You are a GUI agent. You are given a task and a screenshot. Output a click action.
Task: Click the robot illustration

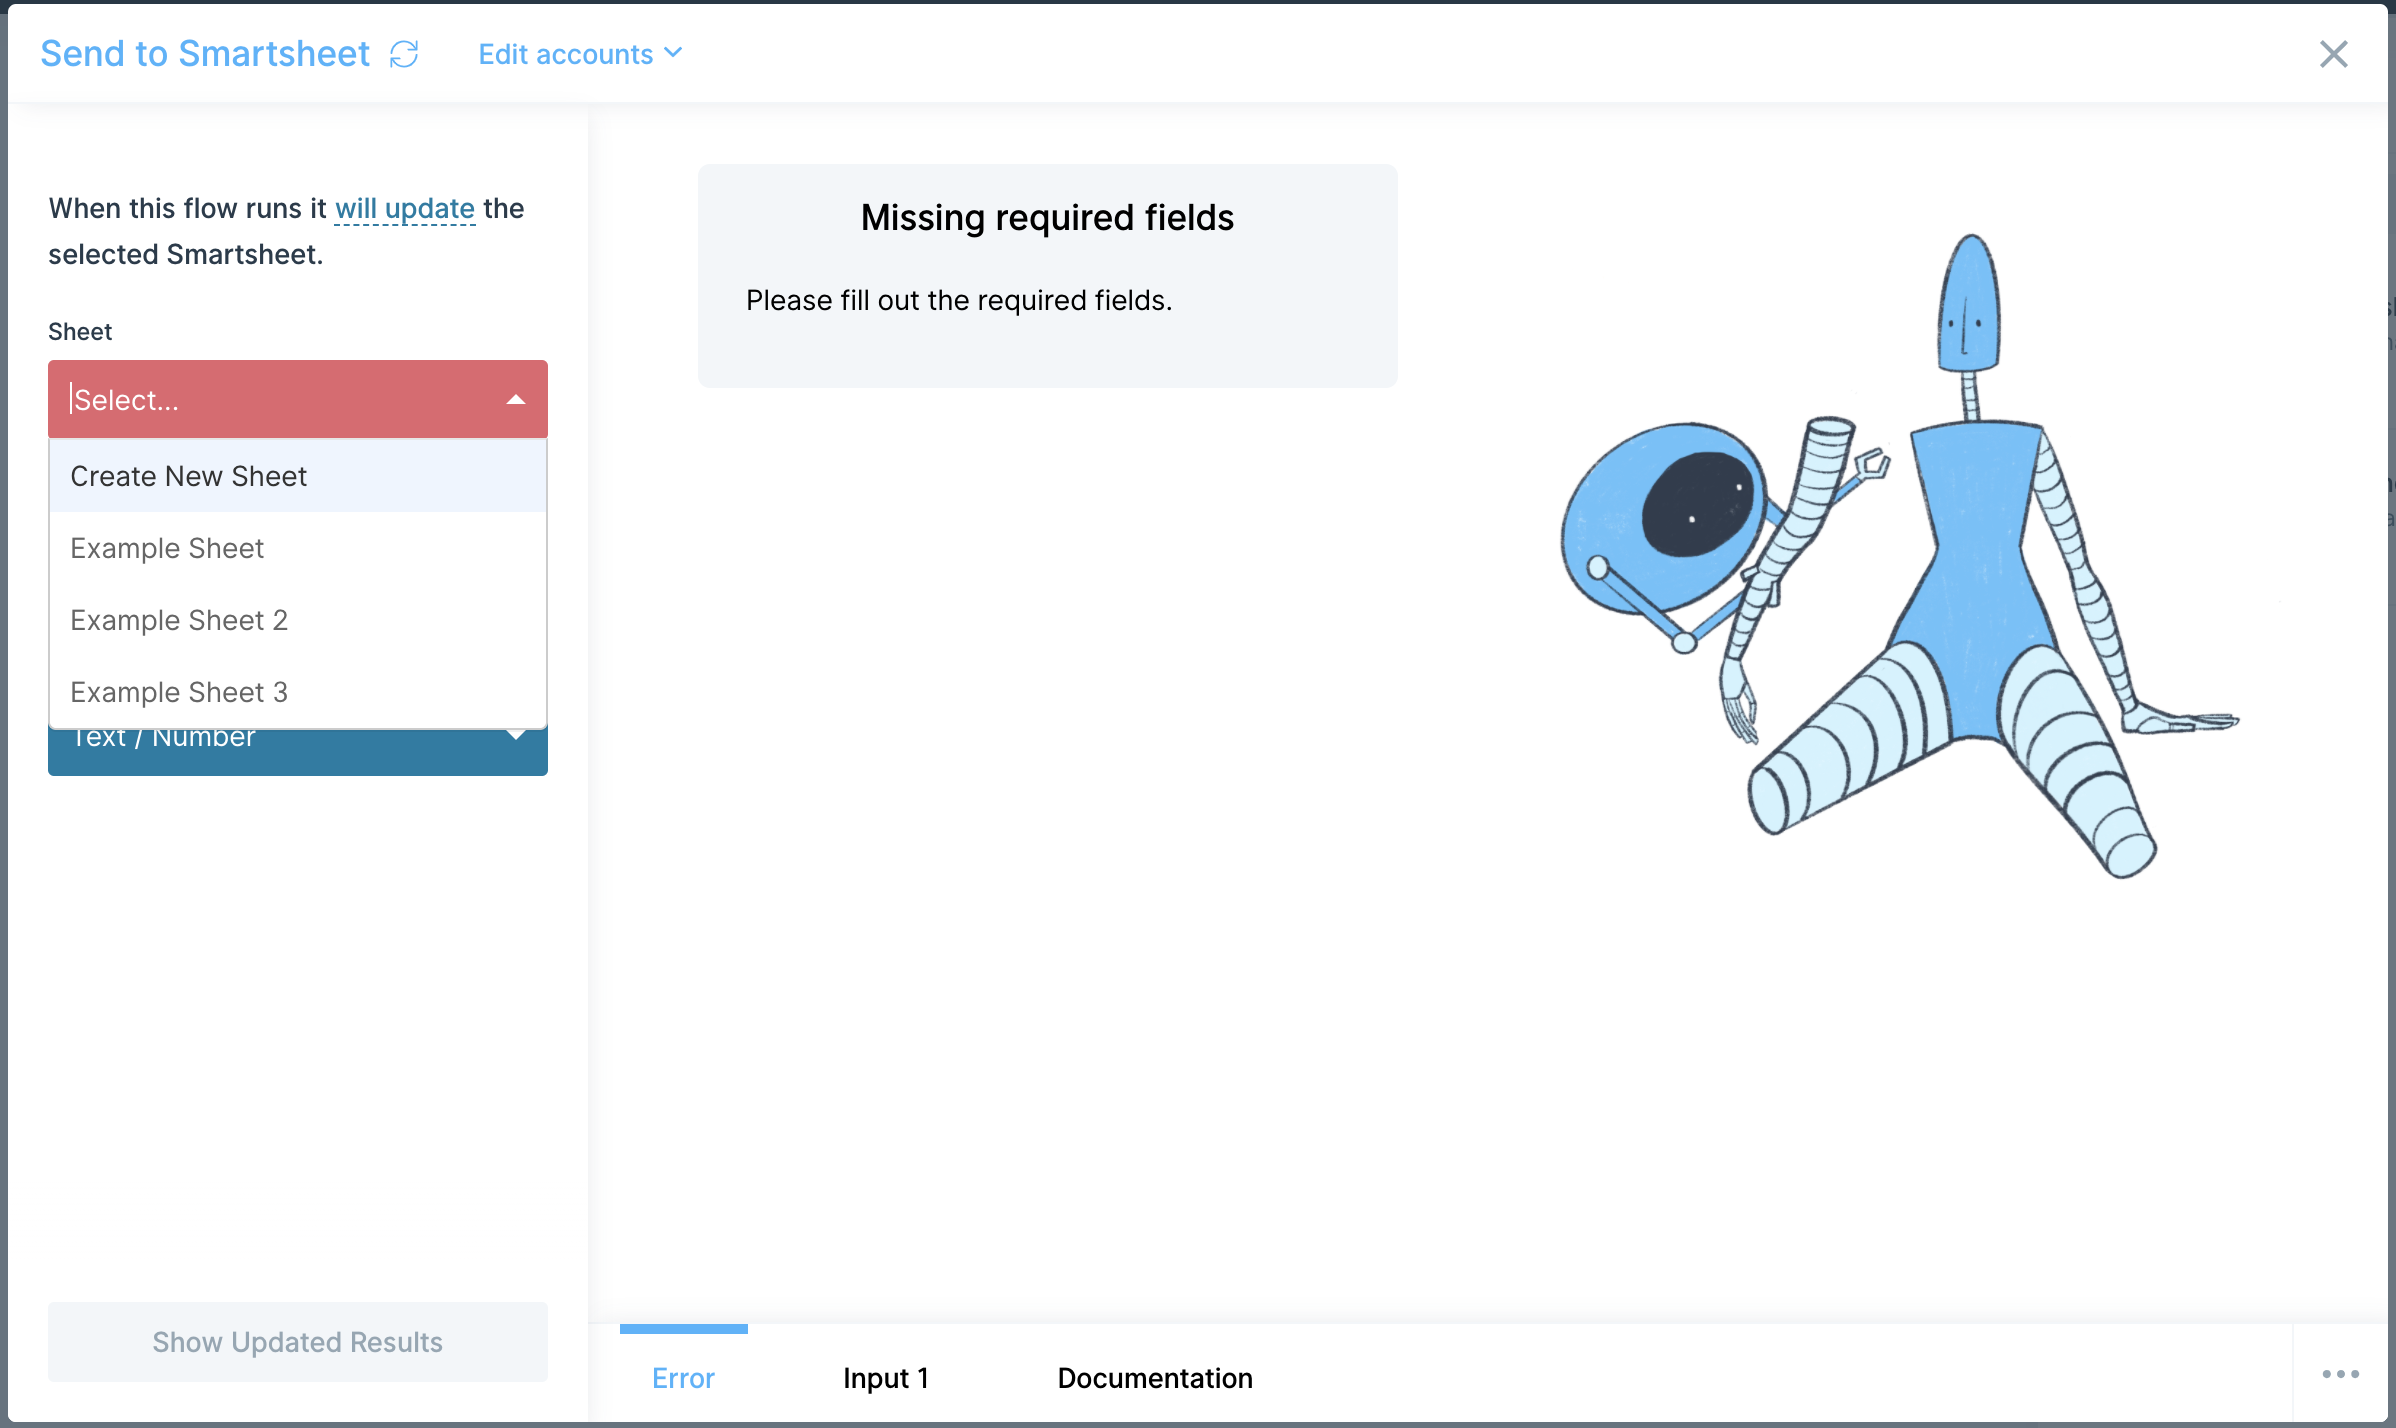point(1900,556)
